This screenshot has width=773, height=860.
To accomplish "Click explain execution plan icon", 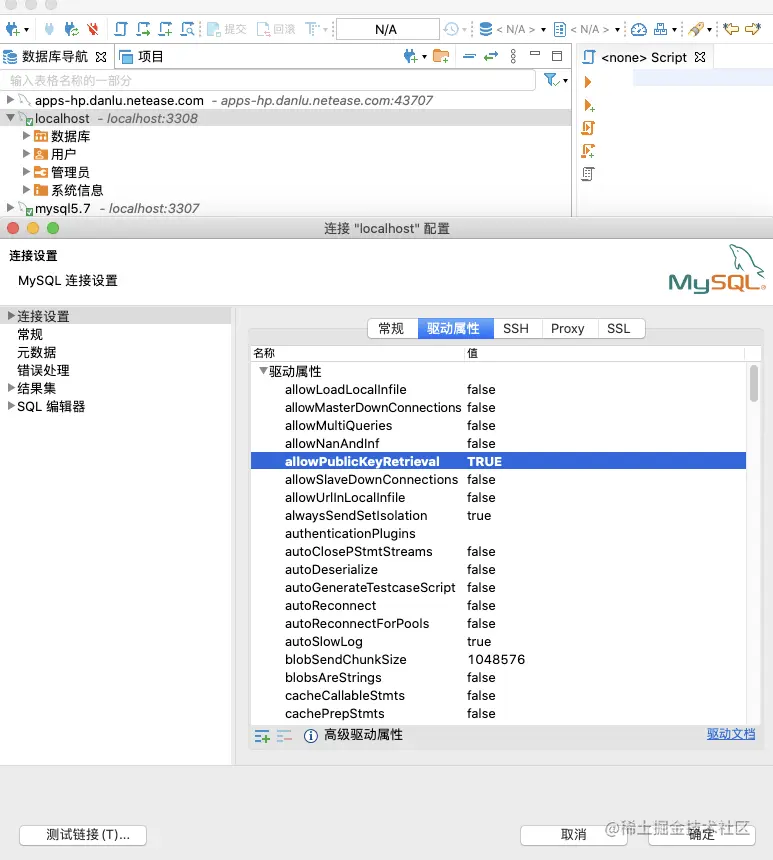I will click(x=588, y=174).
